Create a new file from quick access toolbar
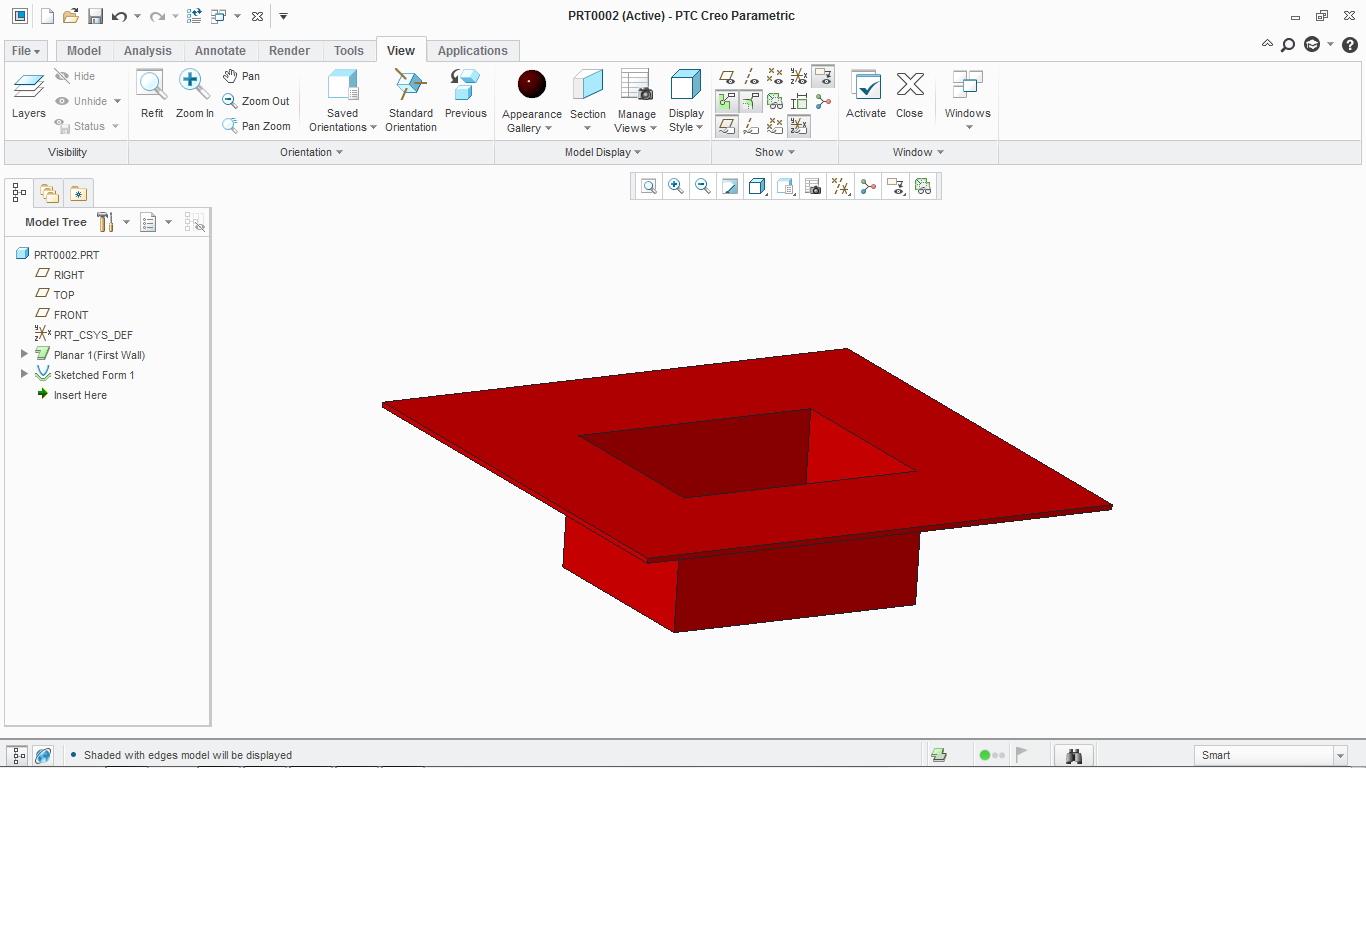The height and width of the screenshot is (948, 1366). pyautogui.click(x=47, y=16)
